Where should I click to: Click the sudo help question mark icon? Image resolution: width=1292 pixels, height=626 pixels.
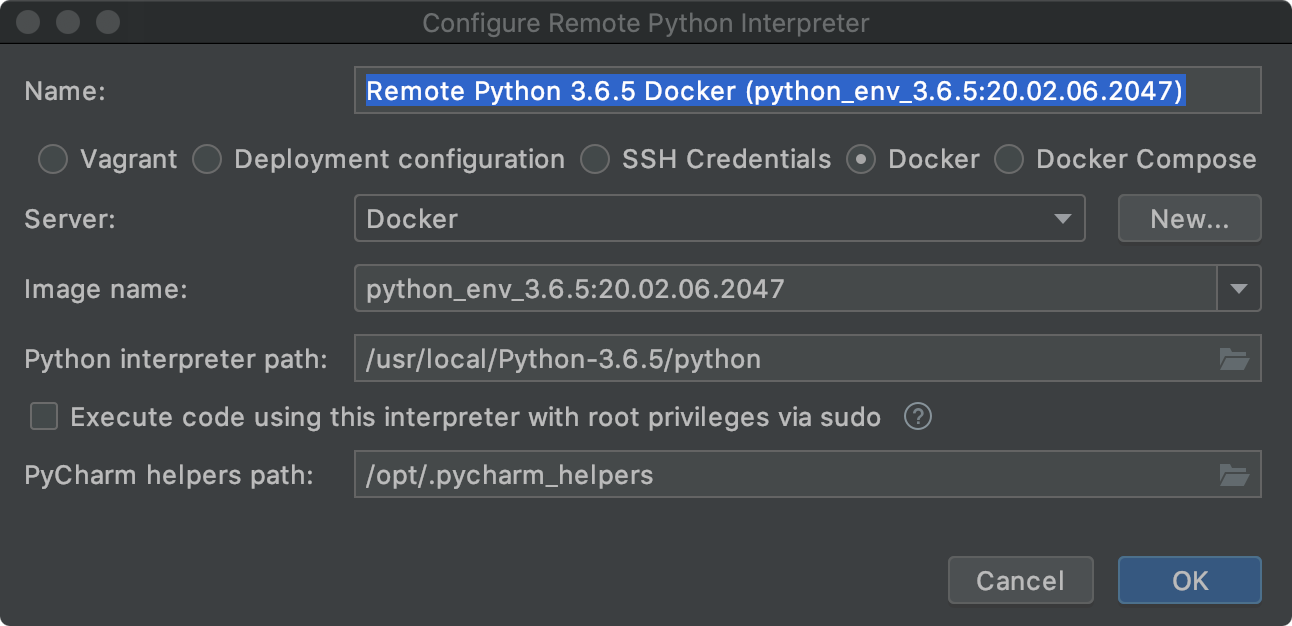click(x=917, y=417)
